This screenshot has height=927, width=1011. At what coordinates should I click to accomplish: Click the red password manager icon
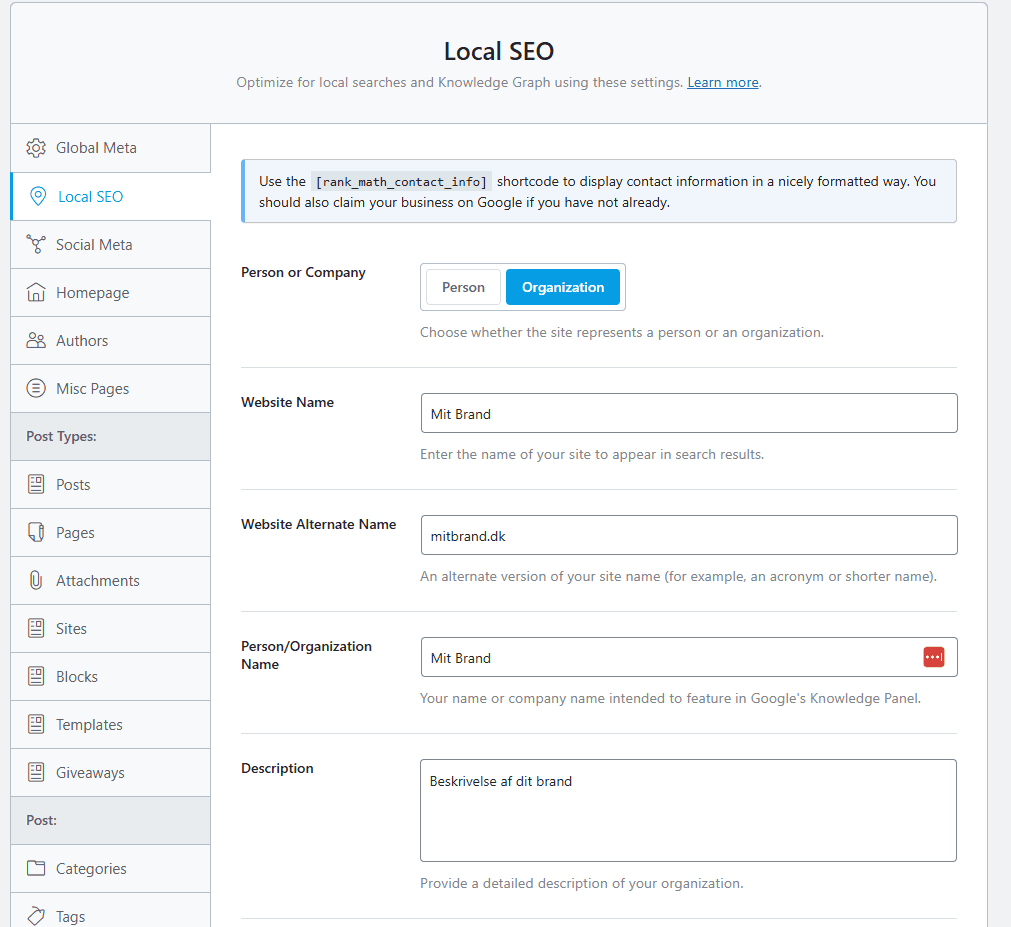coord(933,657)
